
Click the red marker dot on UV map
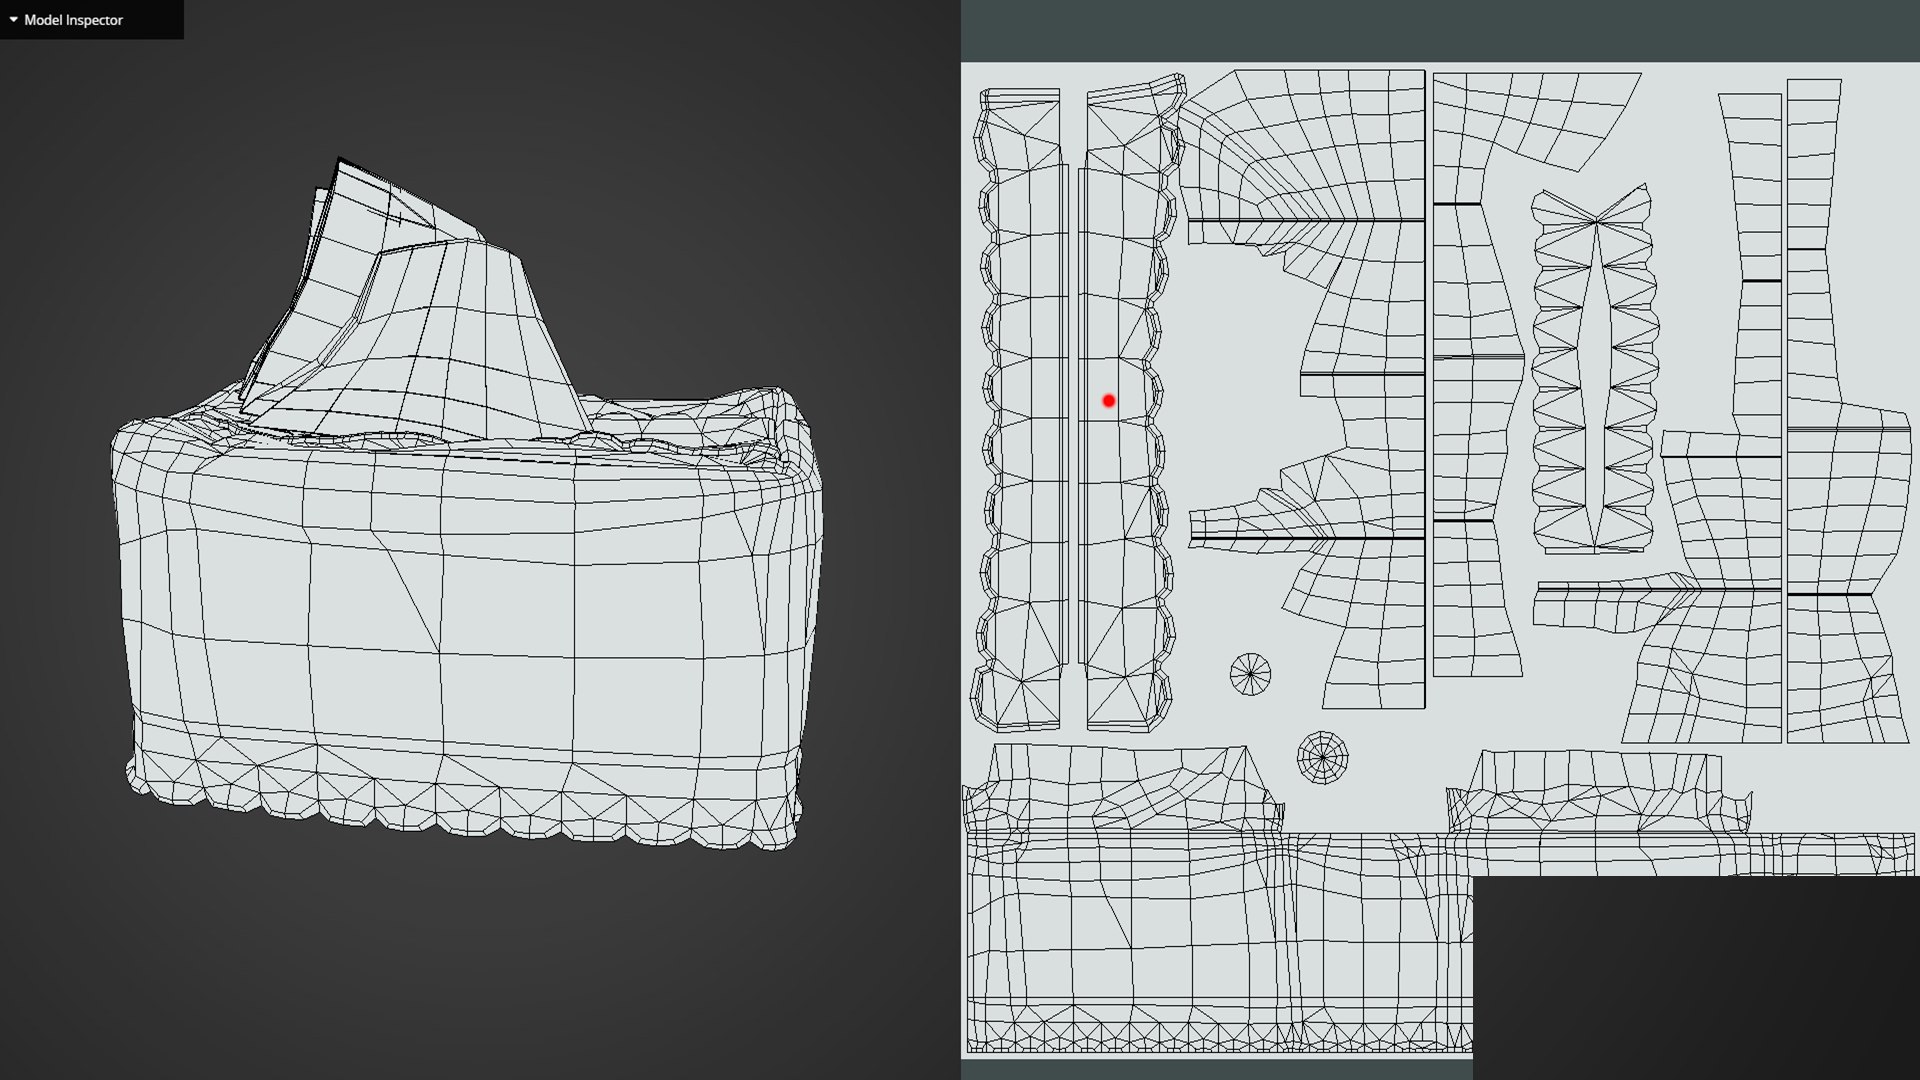(x=1108, y=401)
